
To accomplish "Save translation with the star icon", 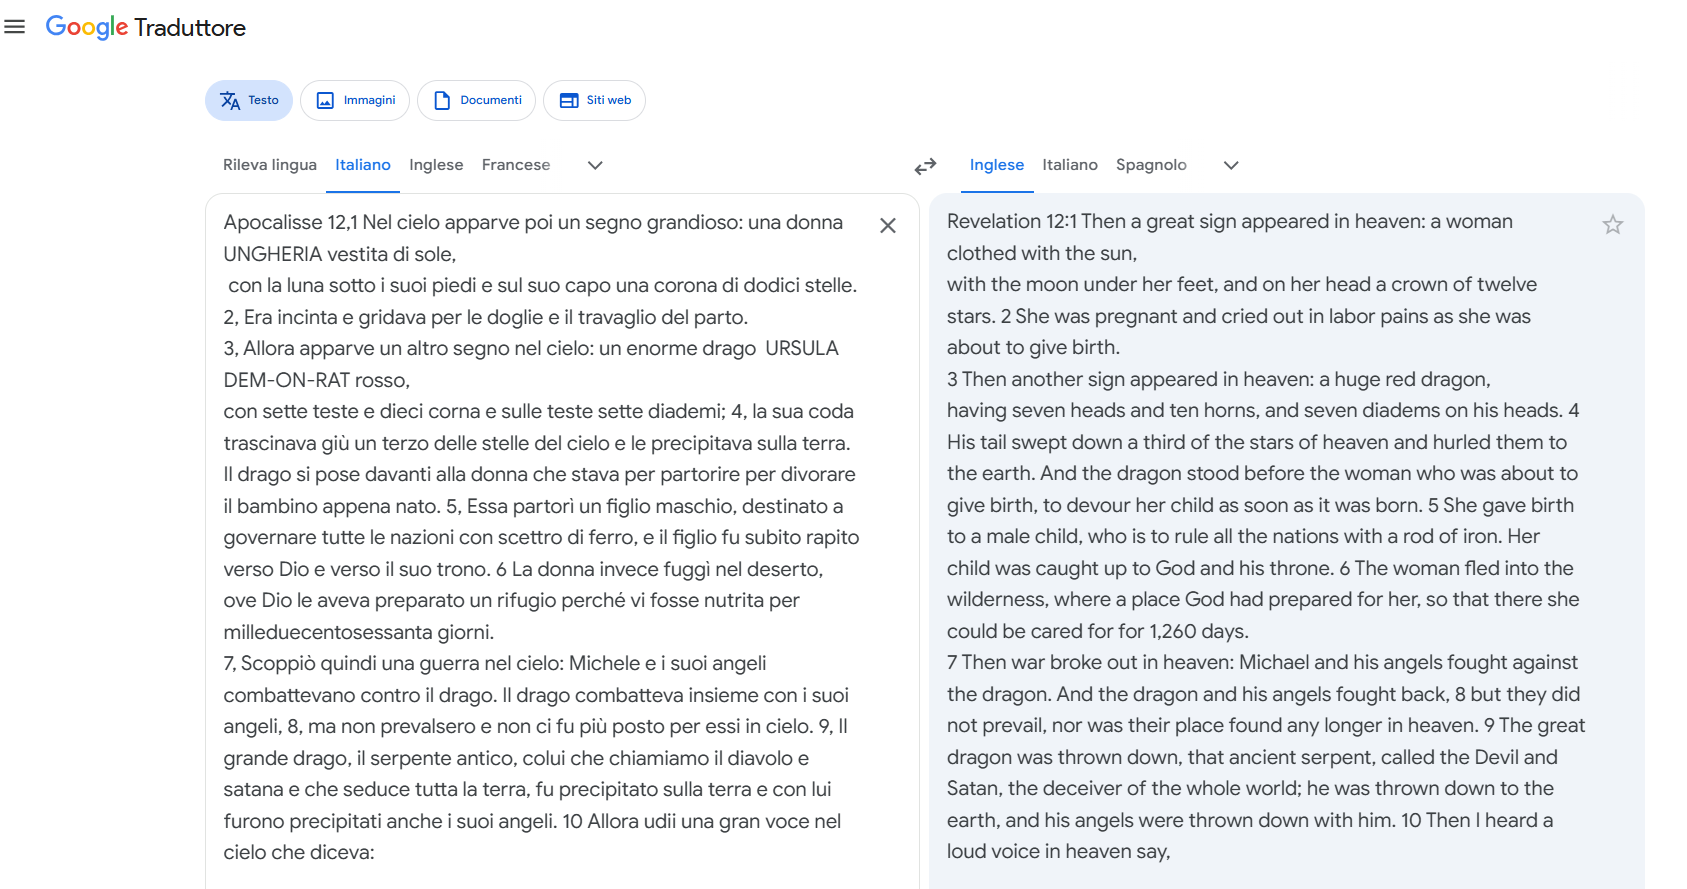I will click(1612, 225).
